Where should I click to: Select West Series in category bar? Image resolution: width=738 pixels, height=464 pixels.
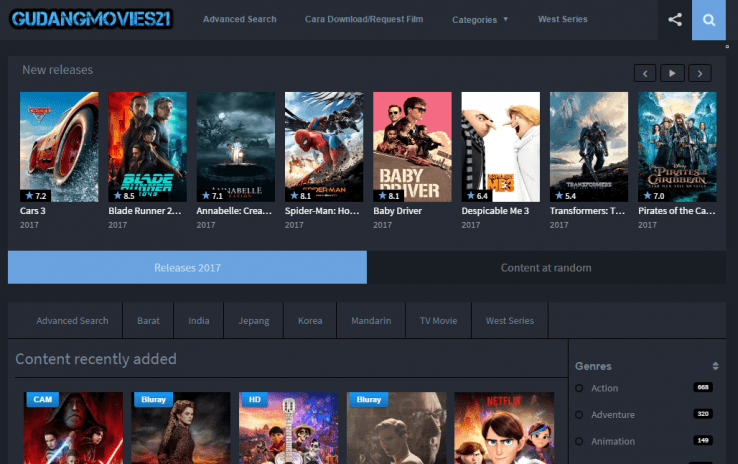(x=510, y=320)
